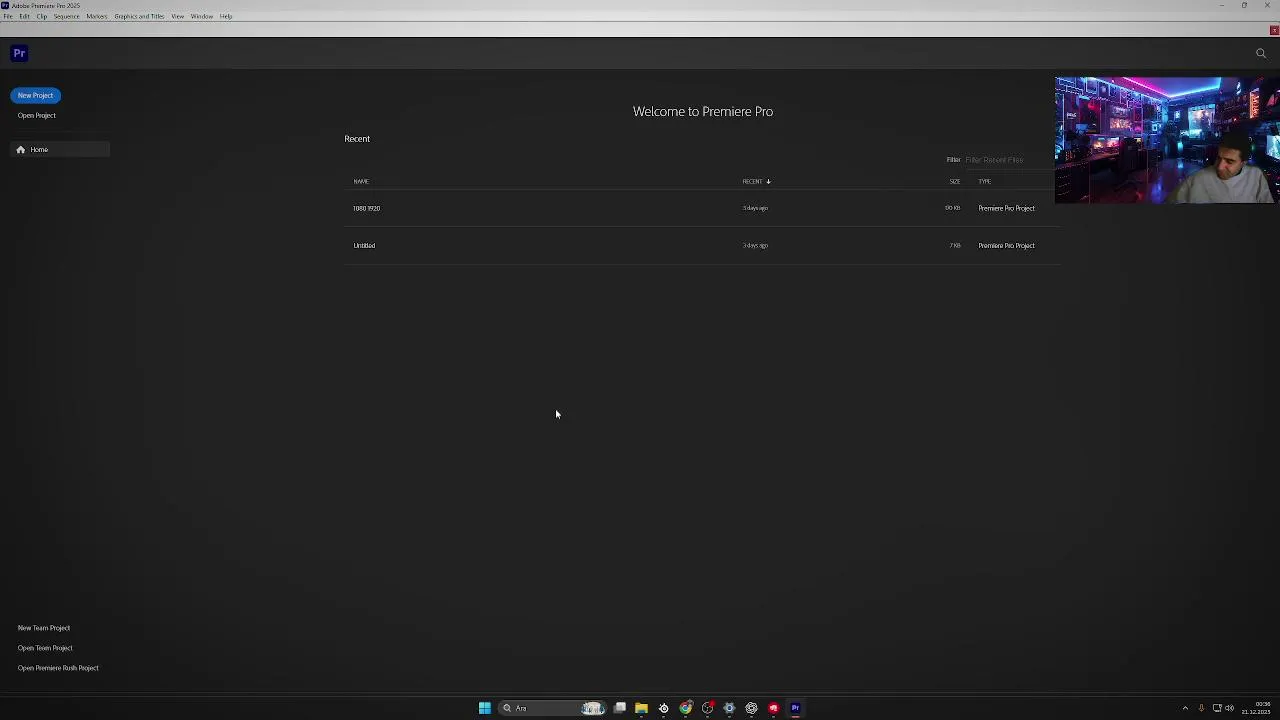Screen dimensions: 1280x720
Task: Click Open Team Project link
Action: point(45,648)
